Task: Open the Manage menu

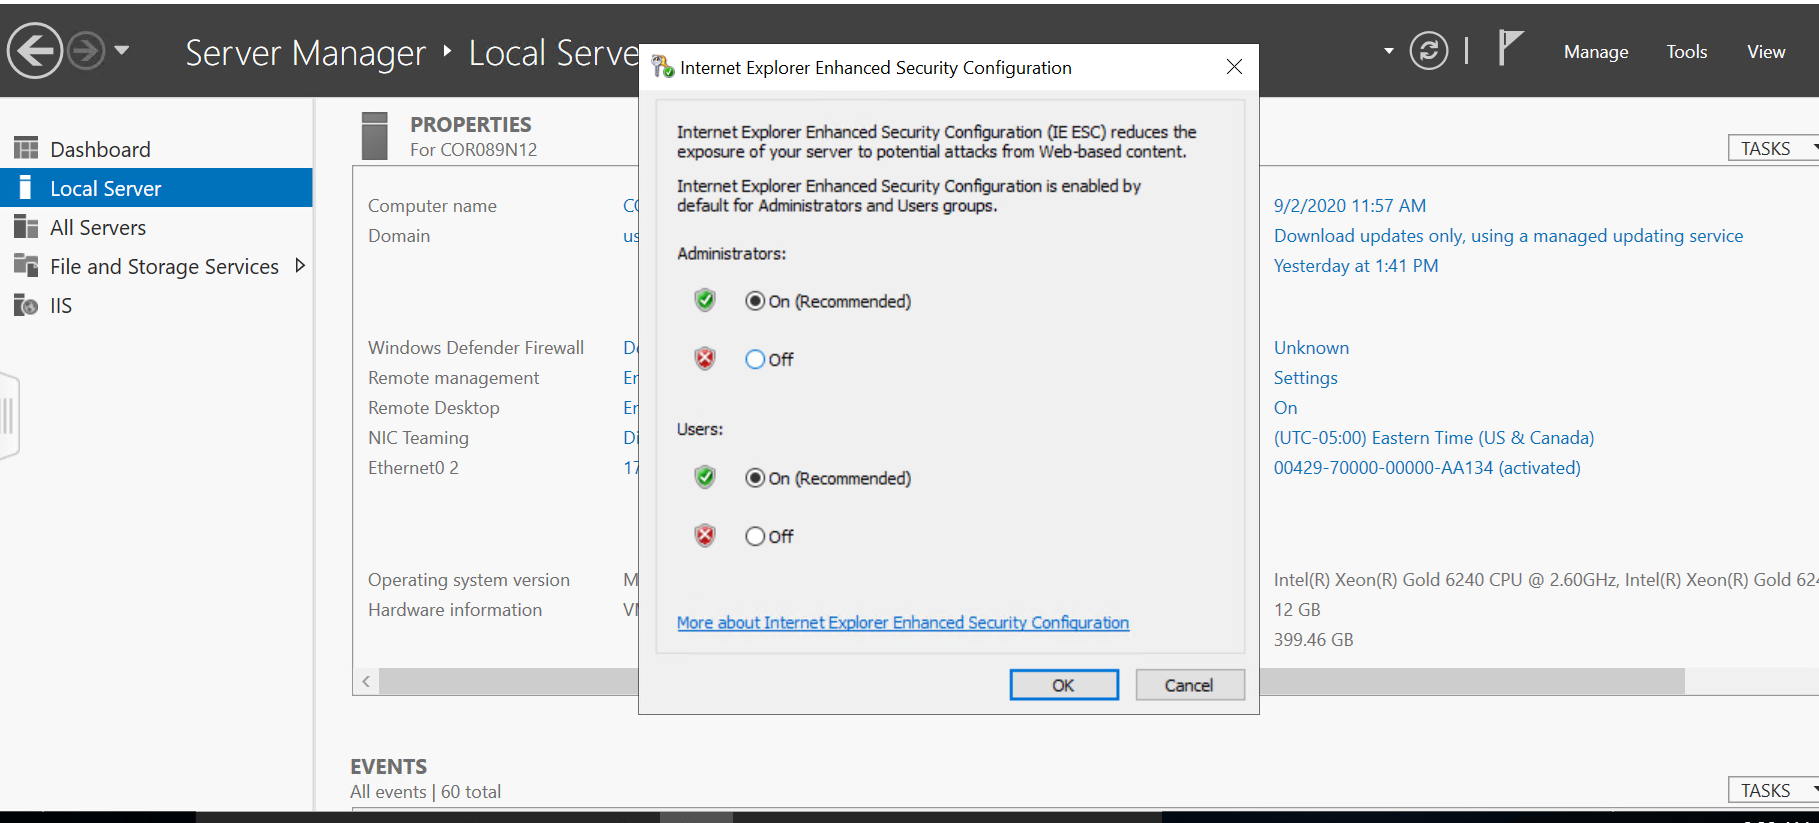Action: pos(1596,52)
